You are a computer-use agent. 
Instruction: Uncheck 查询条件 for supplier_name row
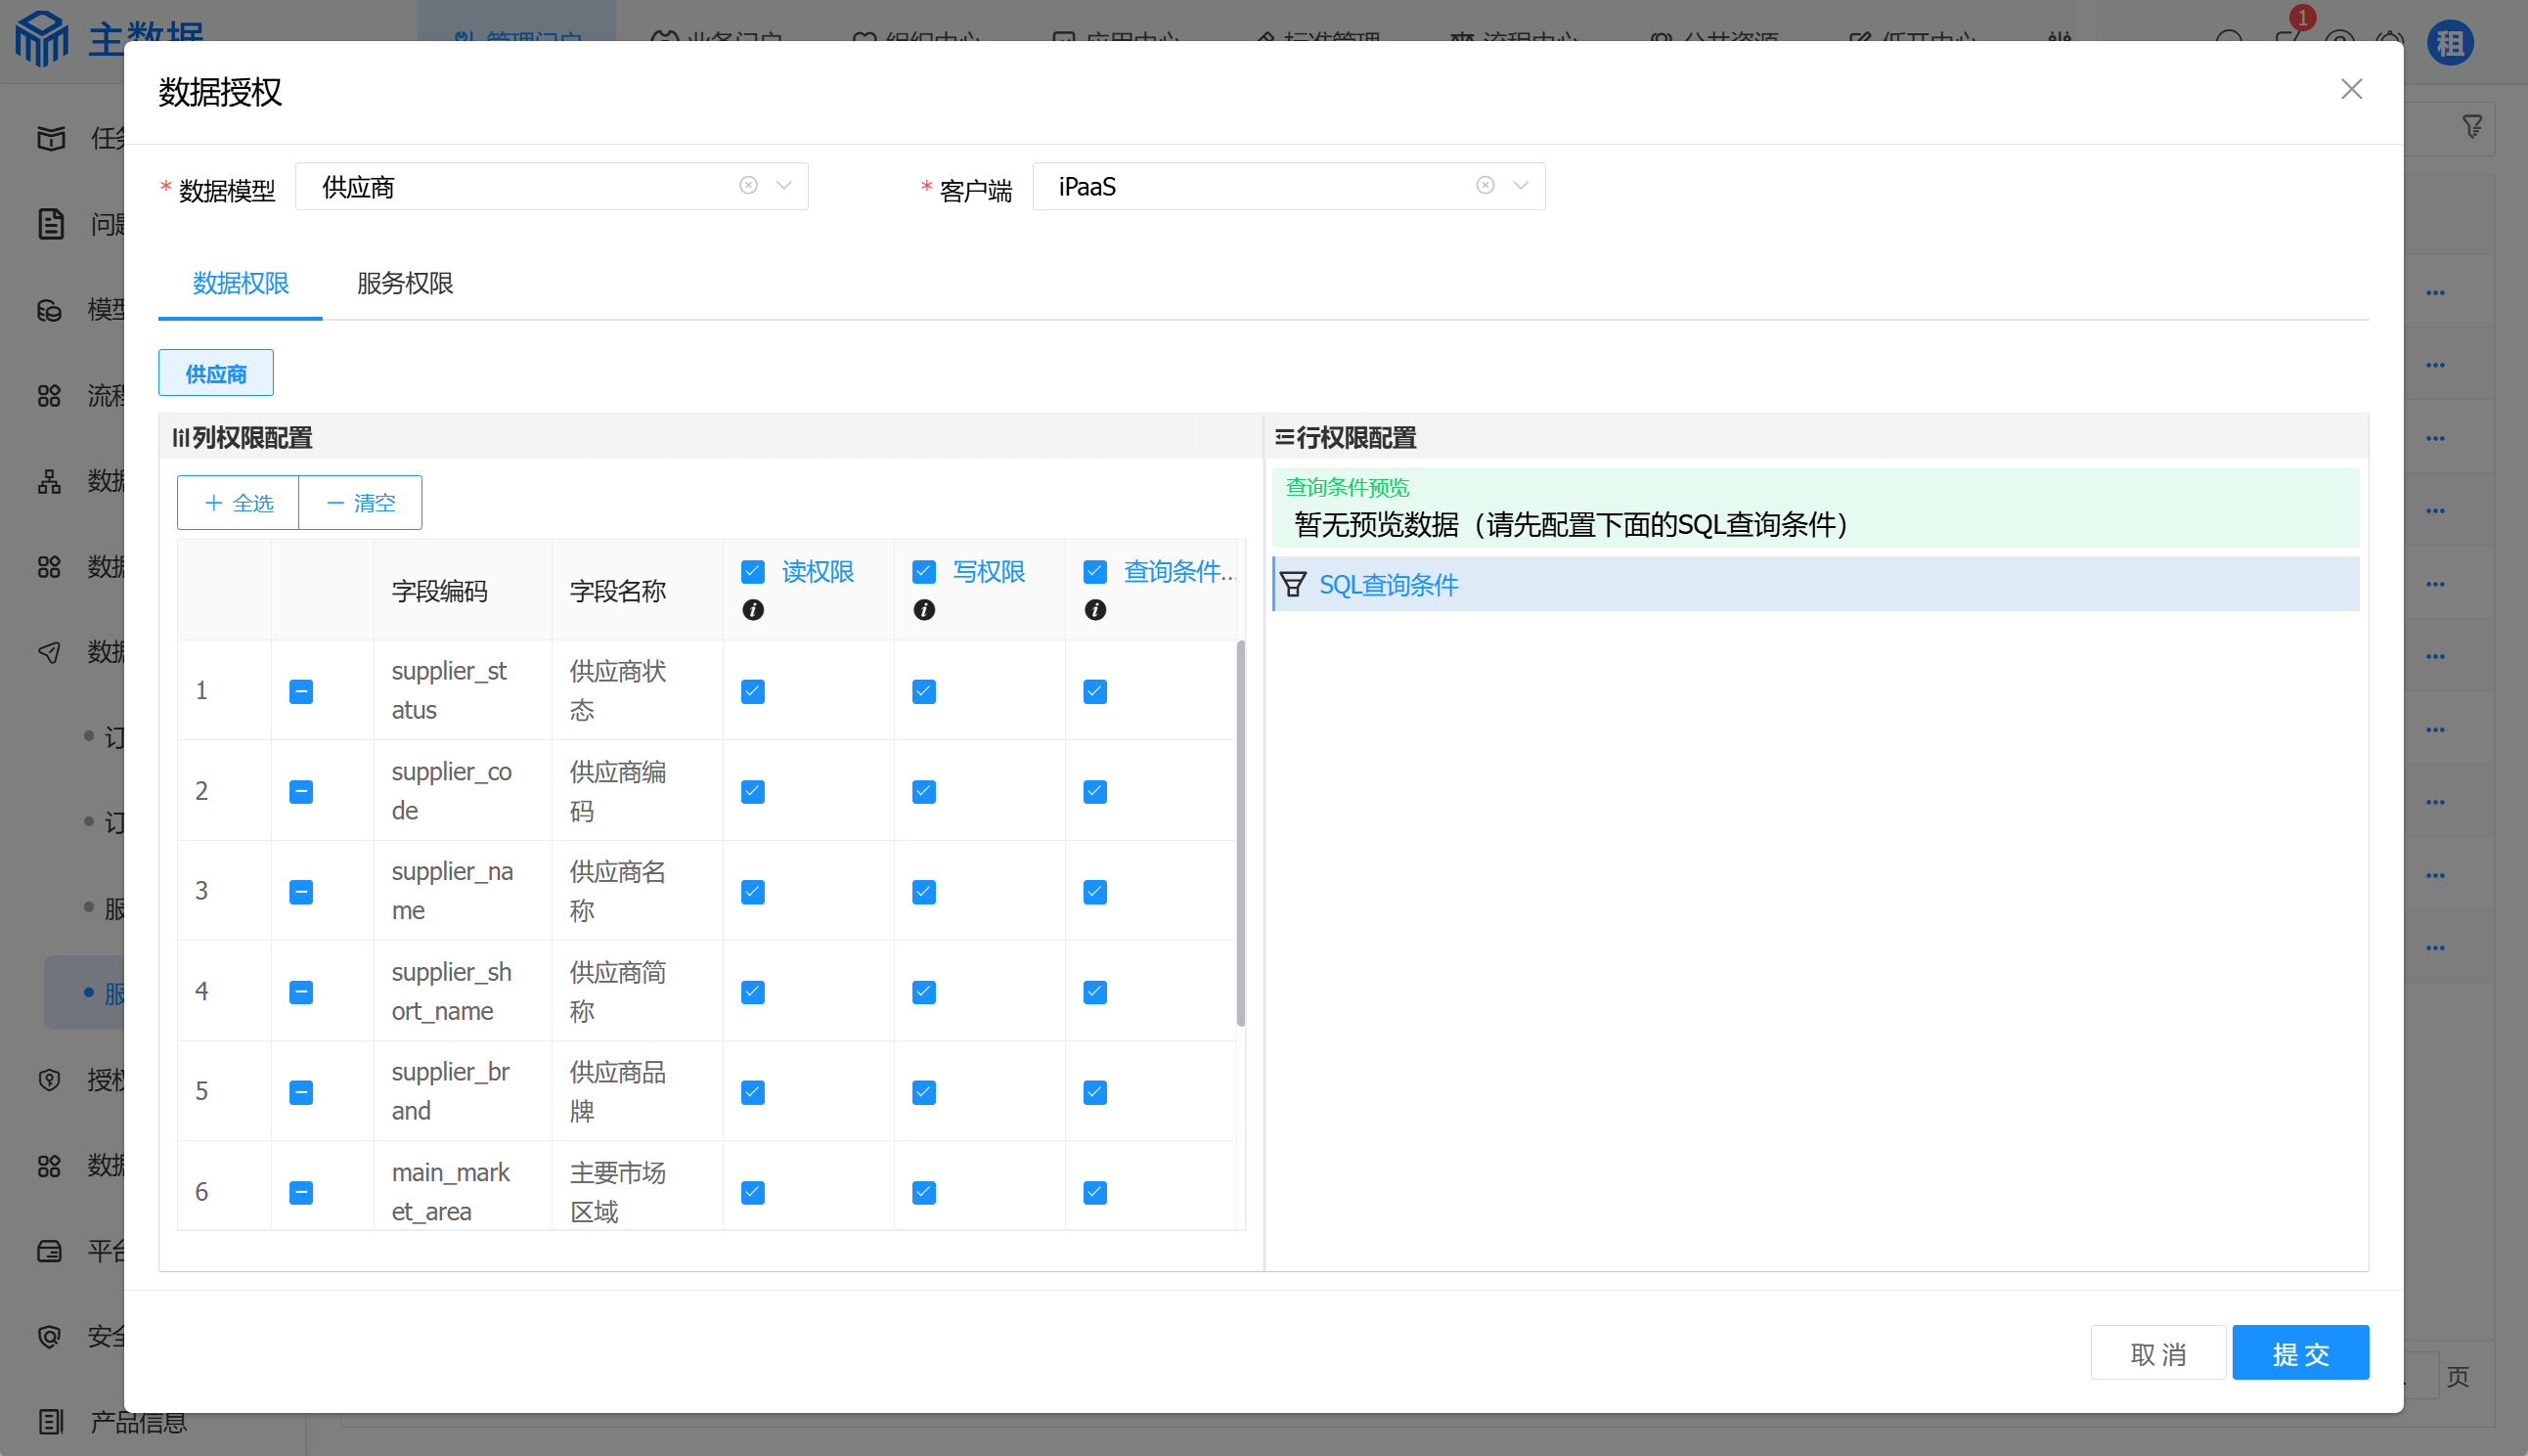(1095, 892)
